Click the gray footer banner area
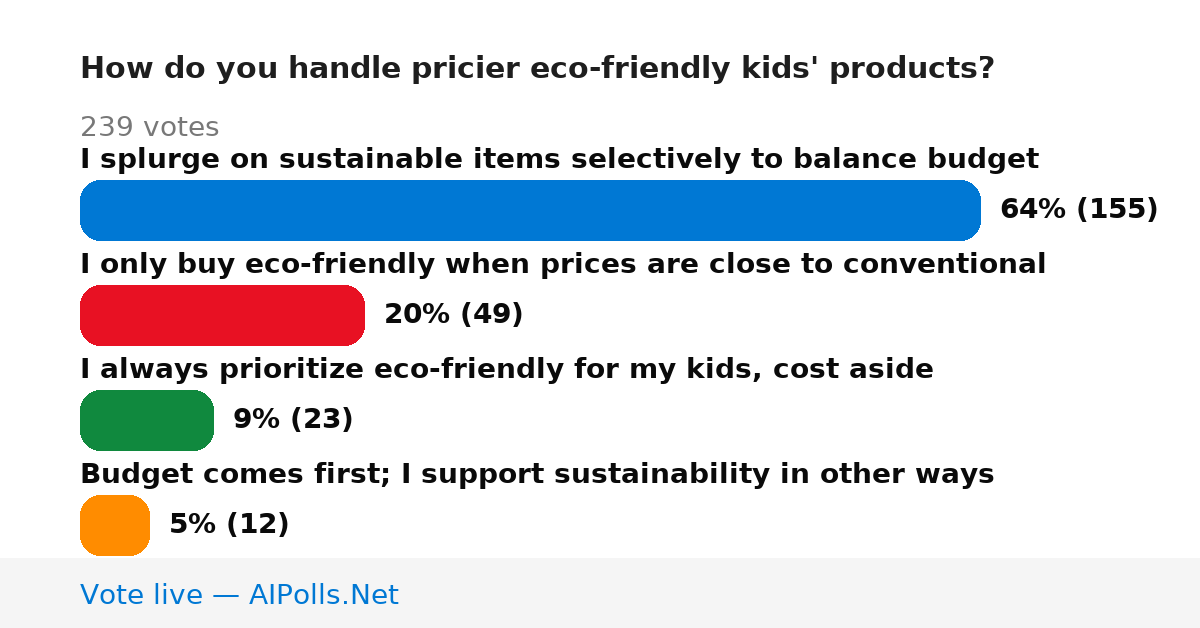The height and width of the screenshot is (628, 1200). tap(600, 593)
